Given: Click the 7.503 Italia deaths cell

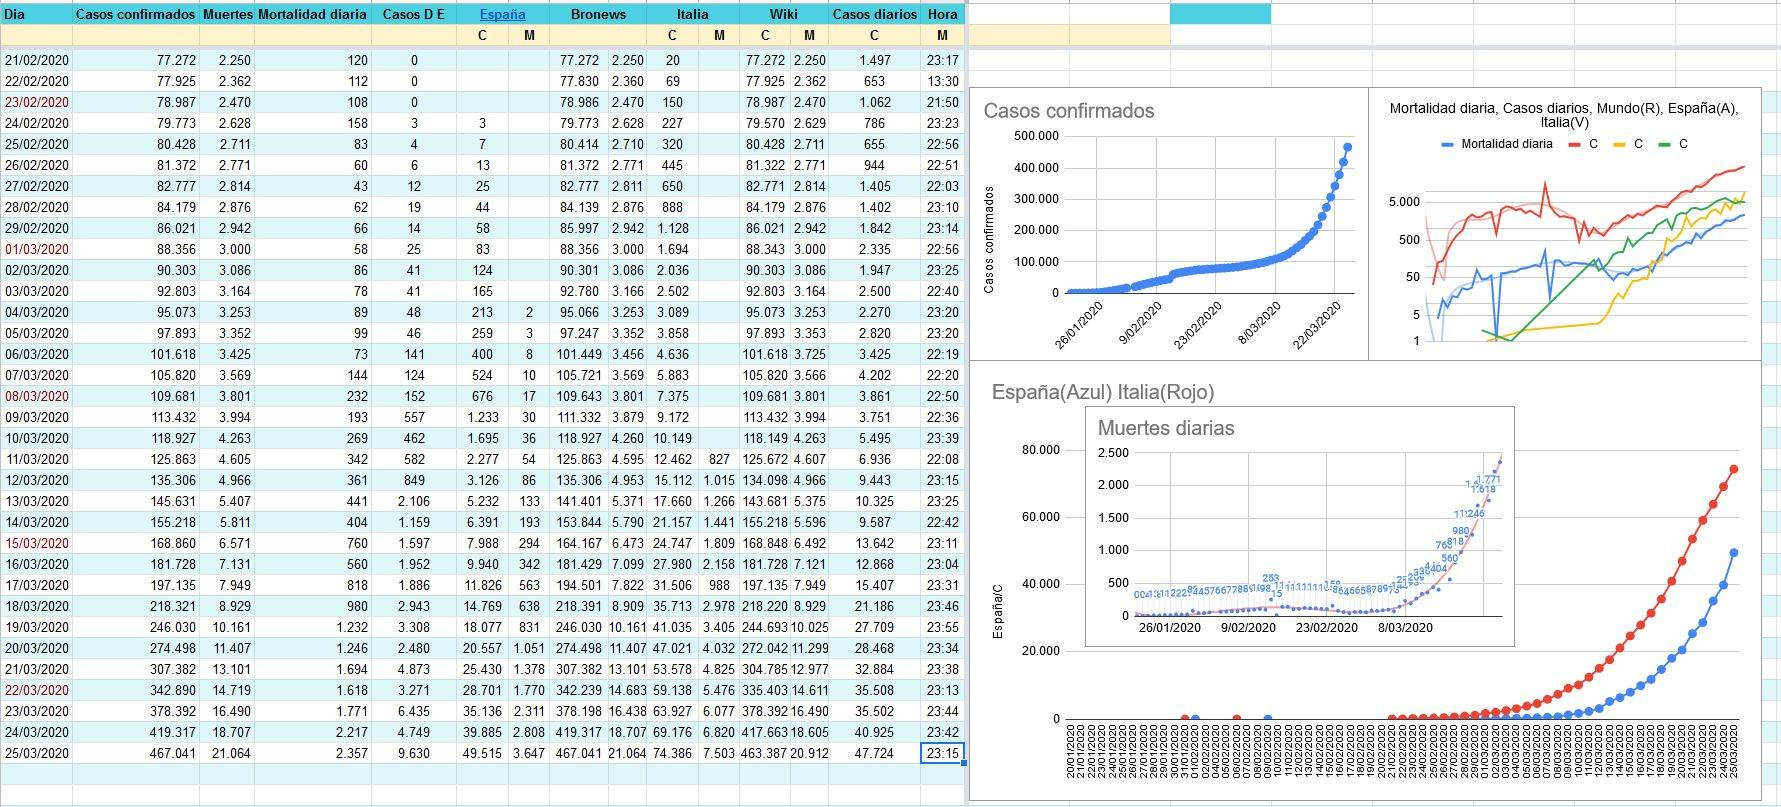Looking at the screenshot, I should pos(719,753).
